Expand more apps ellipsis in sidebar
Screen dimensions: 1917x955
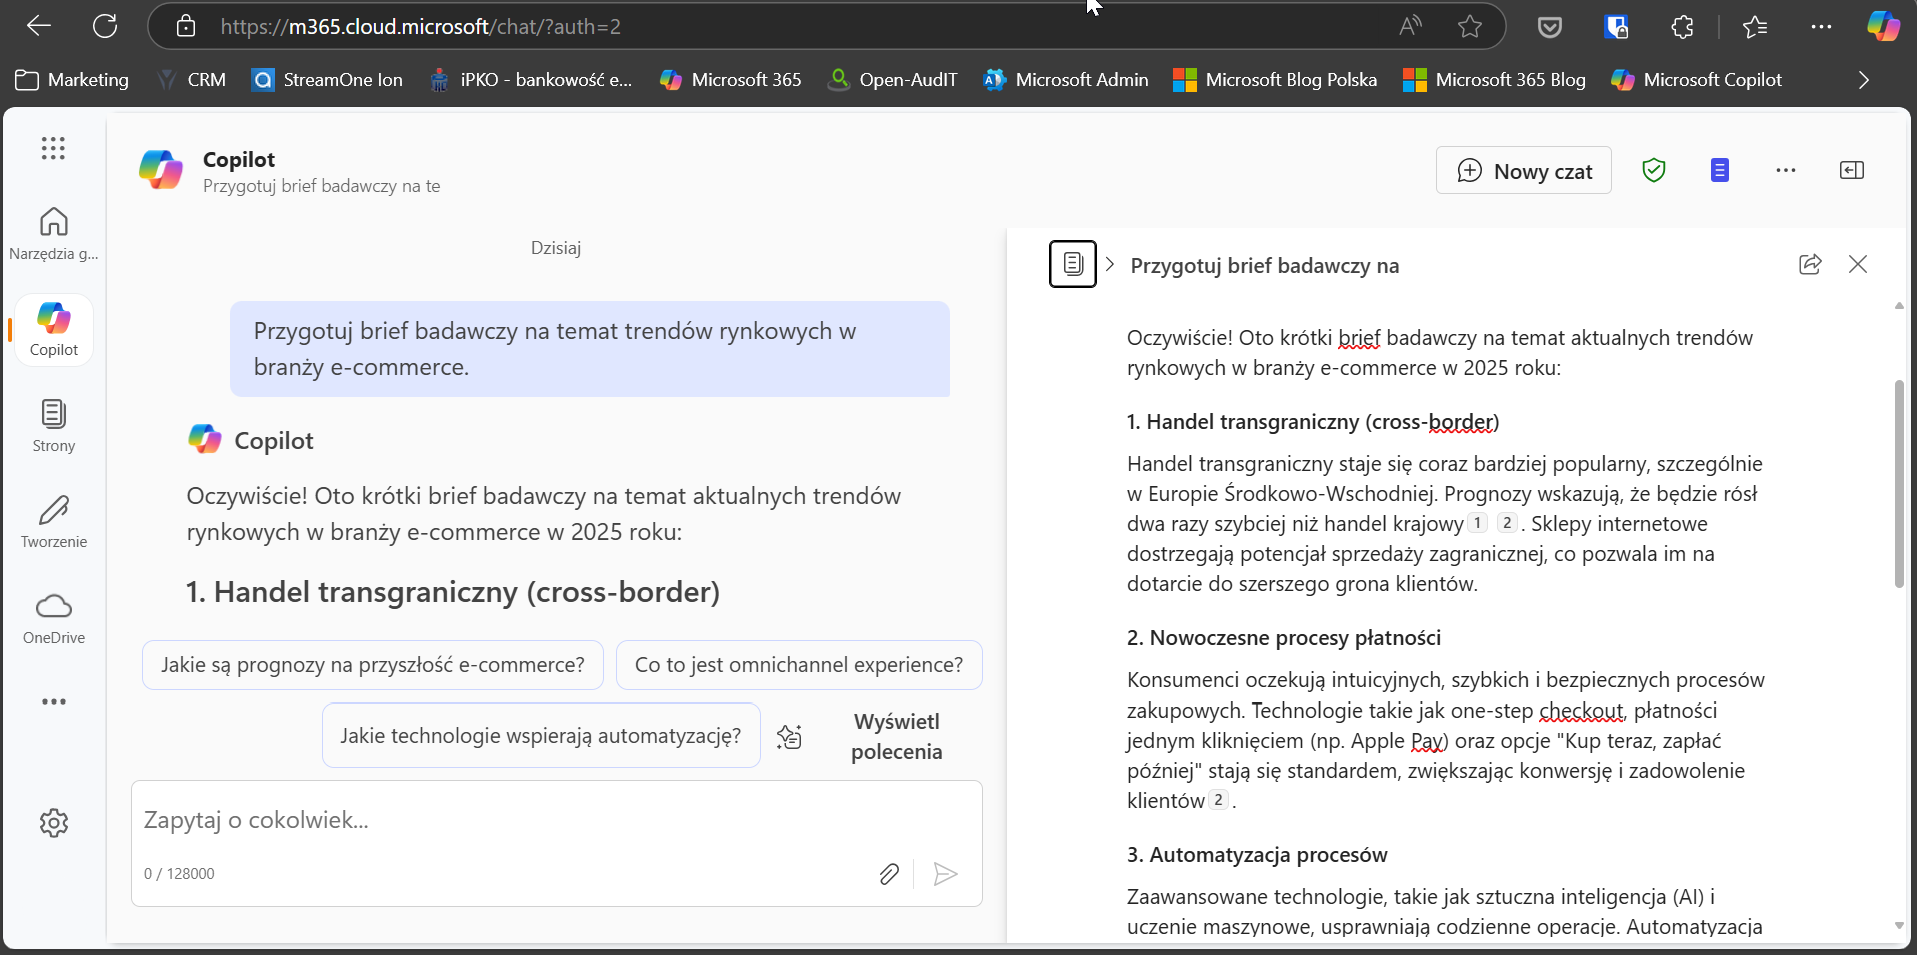(54, 702)
